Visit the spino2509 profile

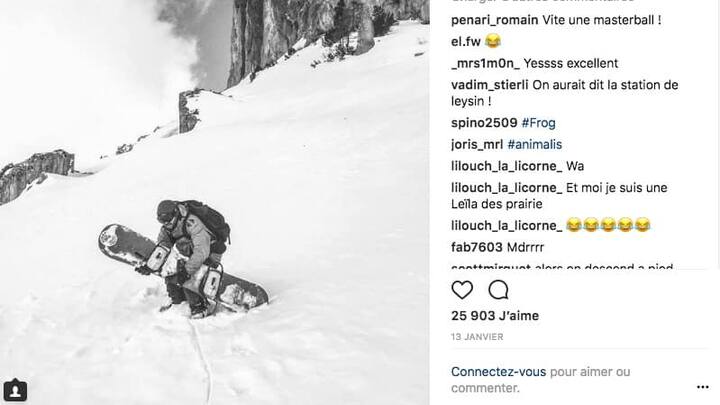pyautogui.click(x=484, y=123)
